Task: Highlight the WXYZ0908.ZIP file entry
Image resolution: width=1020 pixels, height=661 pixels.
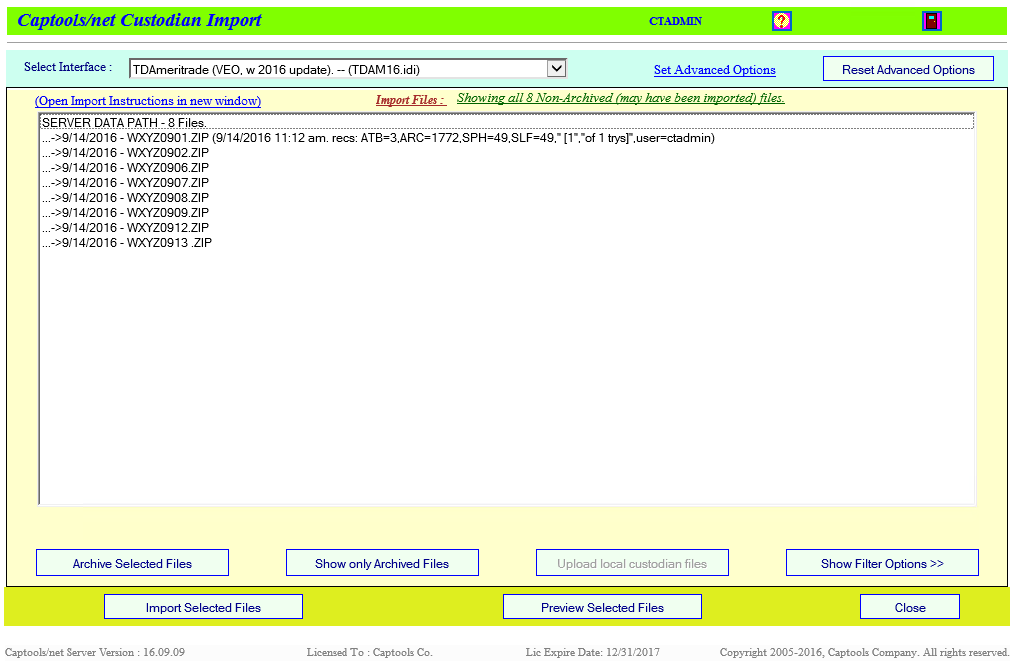Action: click(167, 198)
